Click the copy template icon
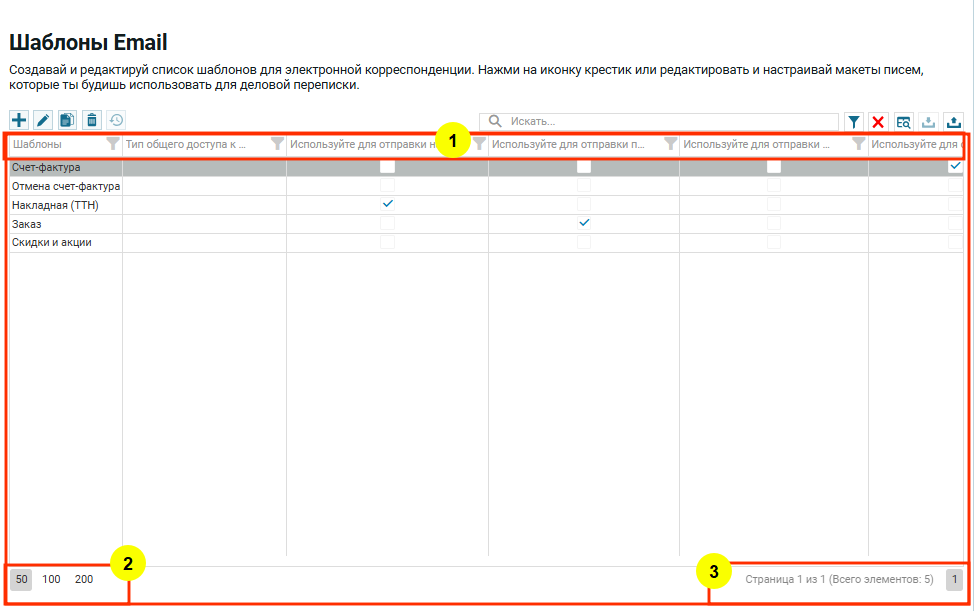Viewport: 978px width, 611px height. click(x=67, y=121)
